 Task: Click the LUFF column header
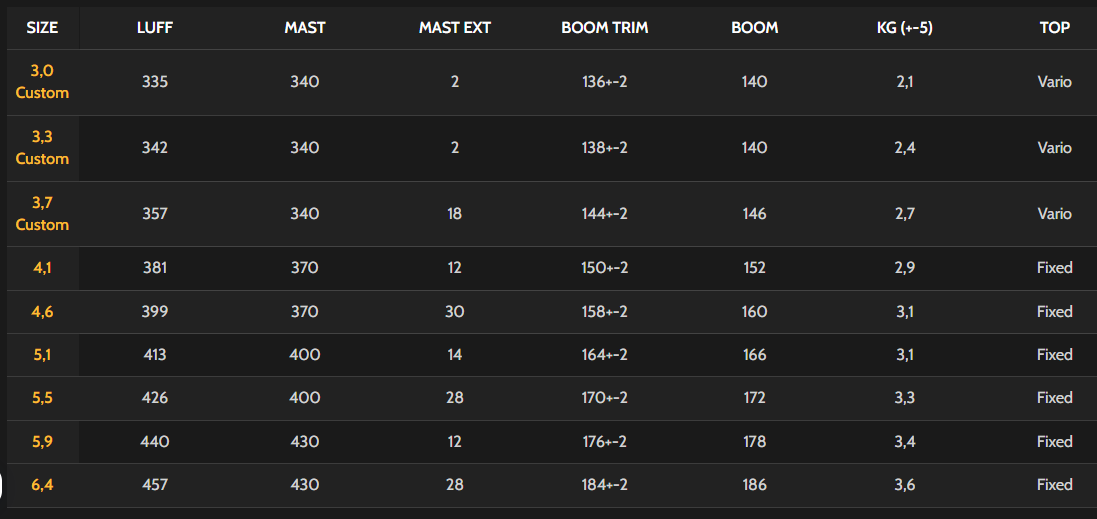pyautogui.click(x=155, y=28)
